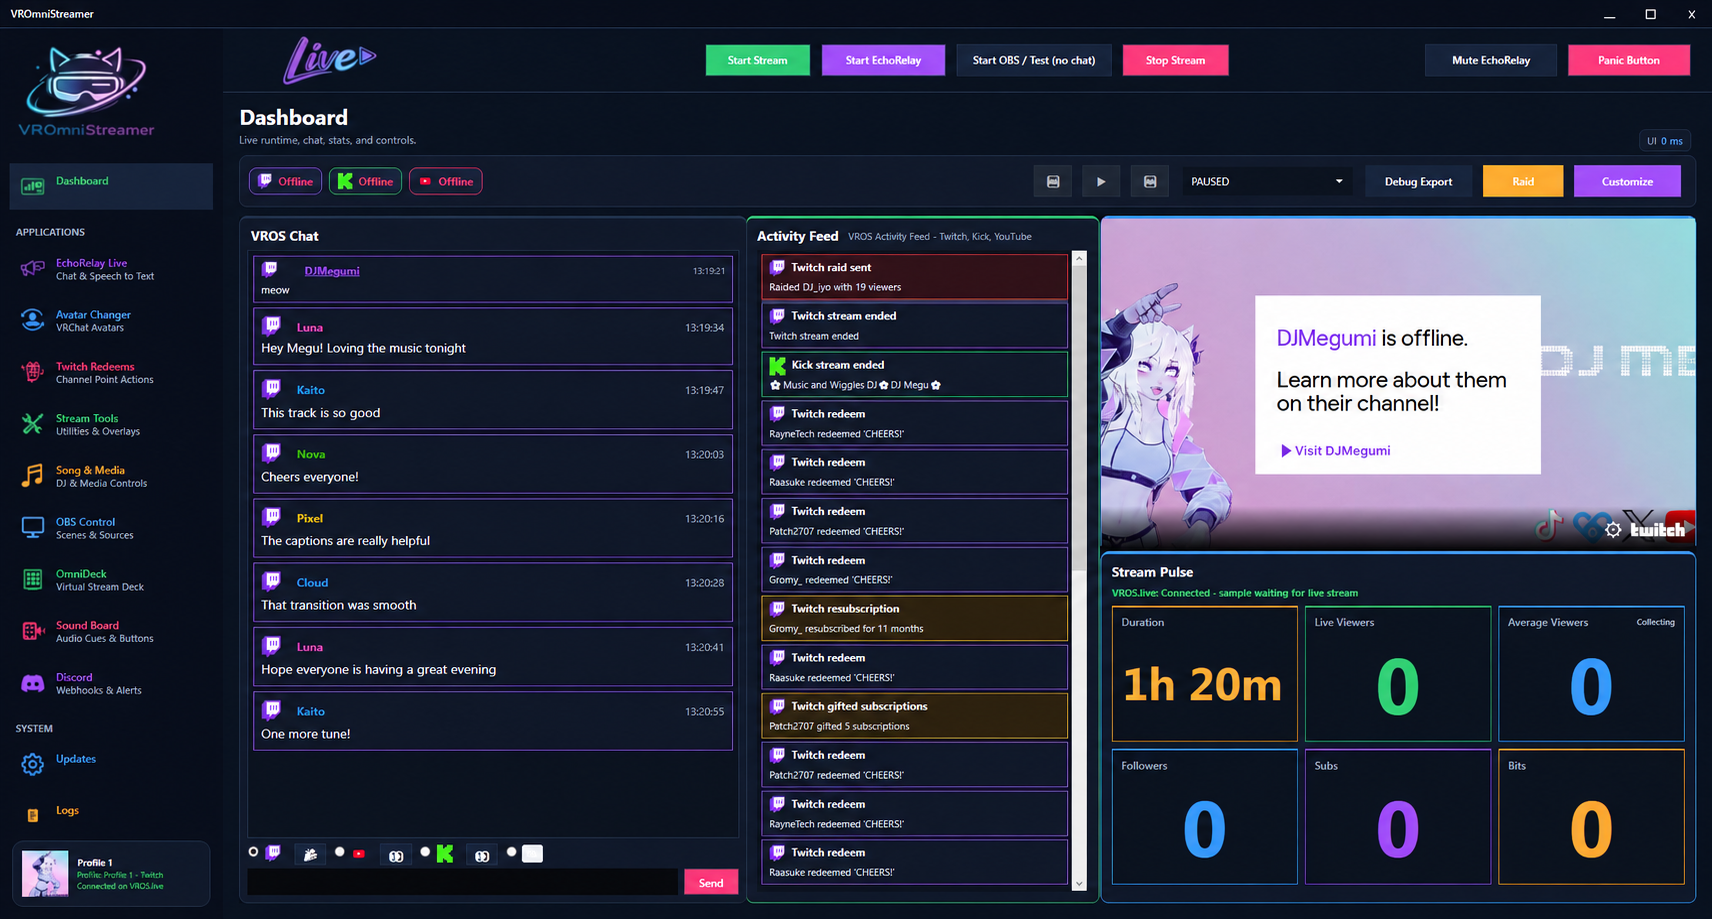Click the Visit DJMegumi link
Viewport: 1712px width, 919px height.
[1336, 451]
